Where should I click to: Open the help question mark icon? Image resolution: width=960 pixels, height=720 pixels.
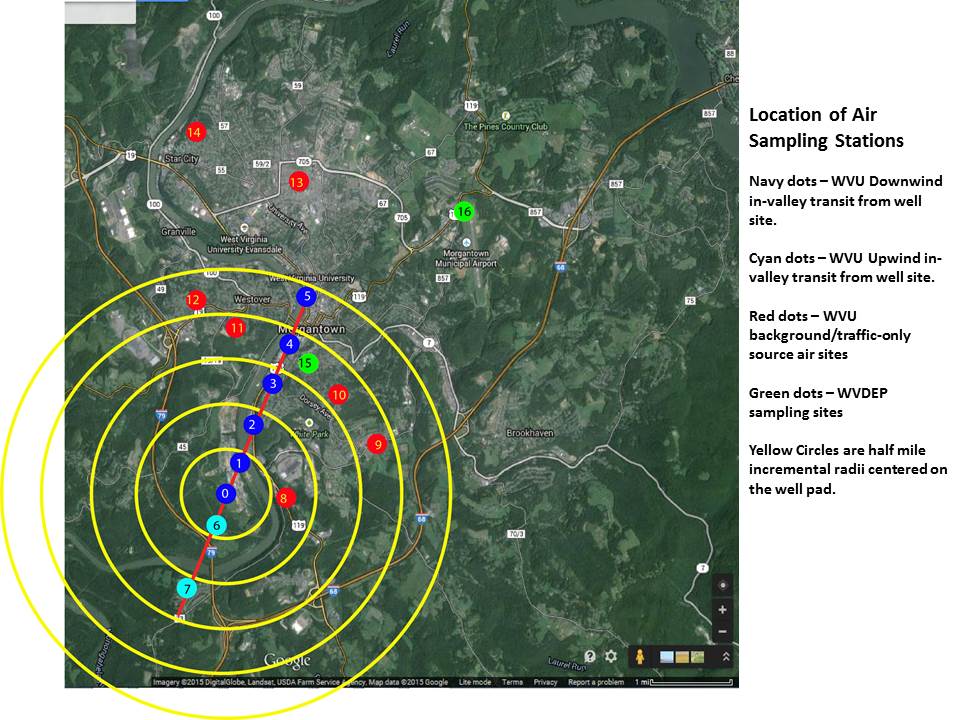[x=590, y=656]
